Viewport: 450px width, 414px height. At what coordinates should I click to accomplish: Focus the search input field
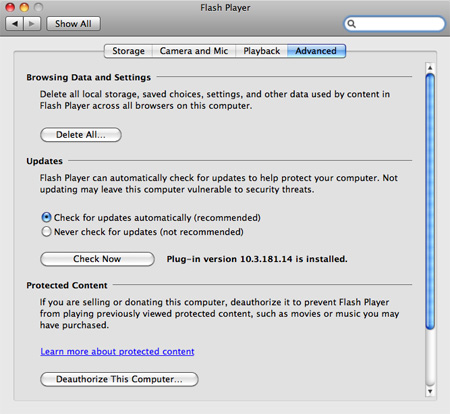click(x=395, y=24)
